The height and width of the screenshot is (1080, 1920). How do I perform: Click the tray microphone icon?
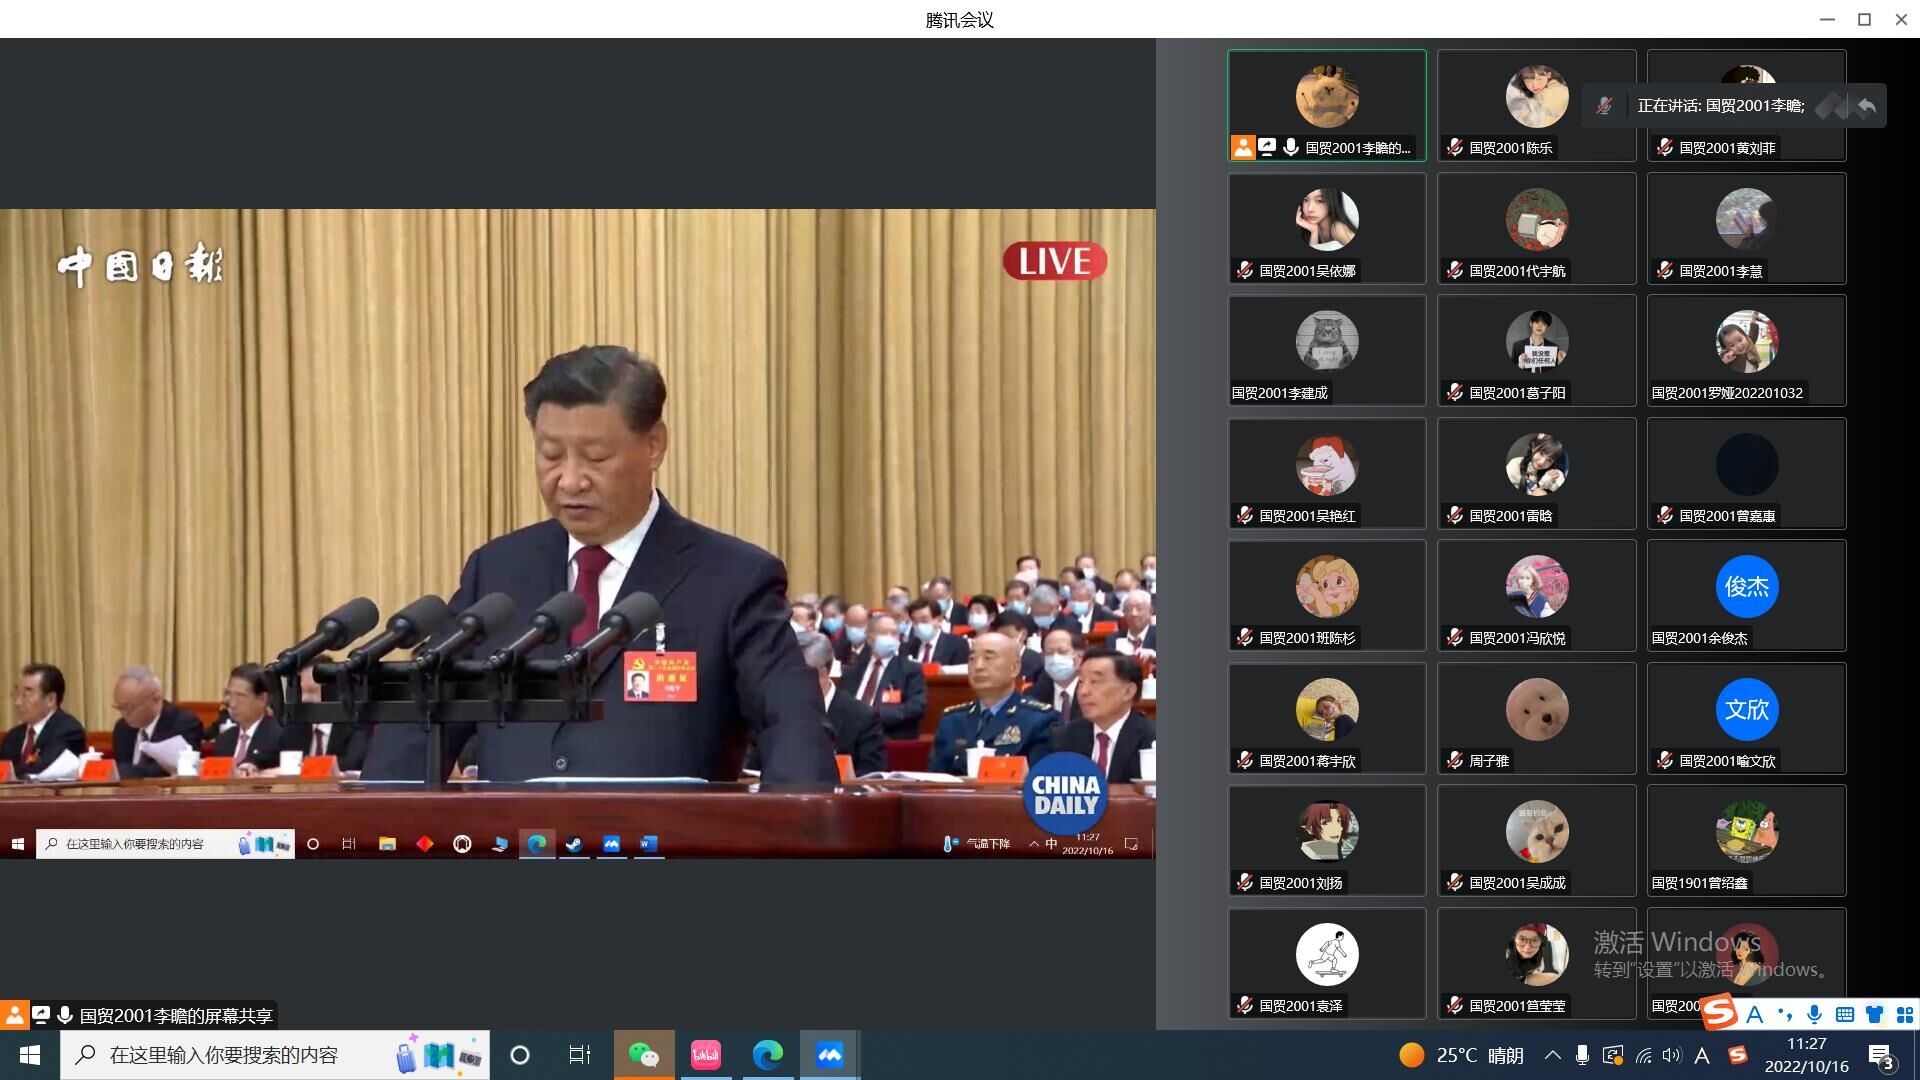point(1582,1055)
